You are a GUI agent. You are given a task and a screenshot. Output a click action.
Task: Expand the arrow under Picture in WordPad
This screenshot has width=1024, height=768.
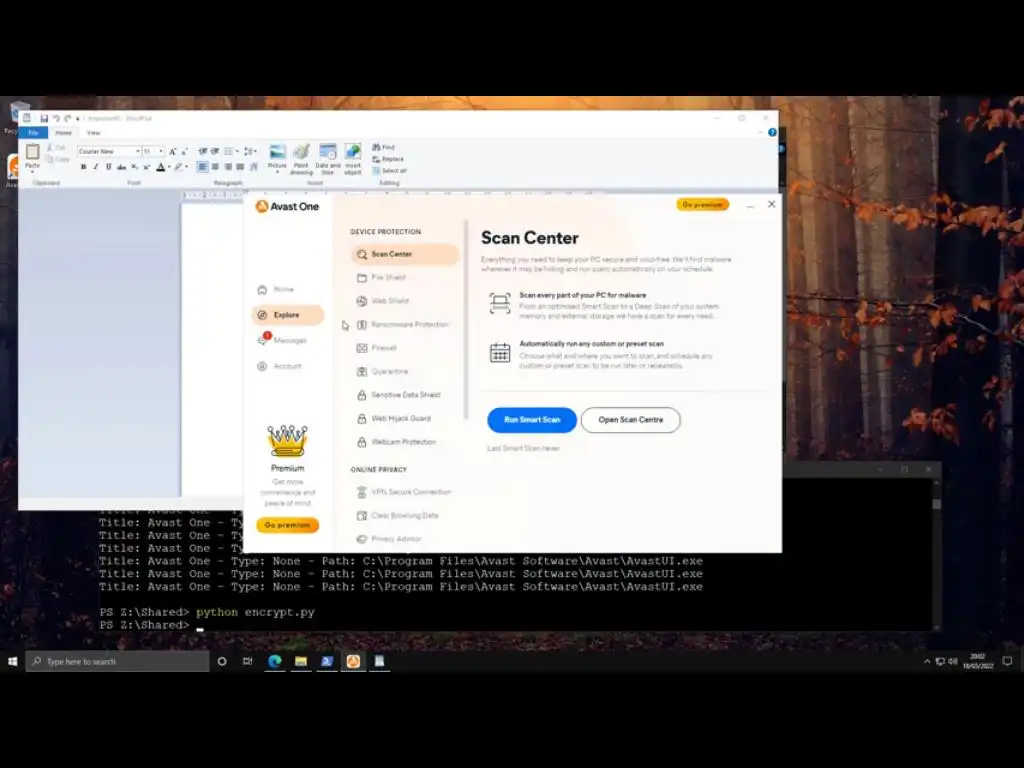tap(277, 172)
